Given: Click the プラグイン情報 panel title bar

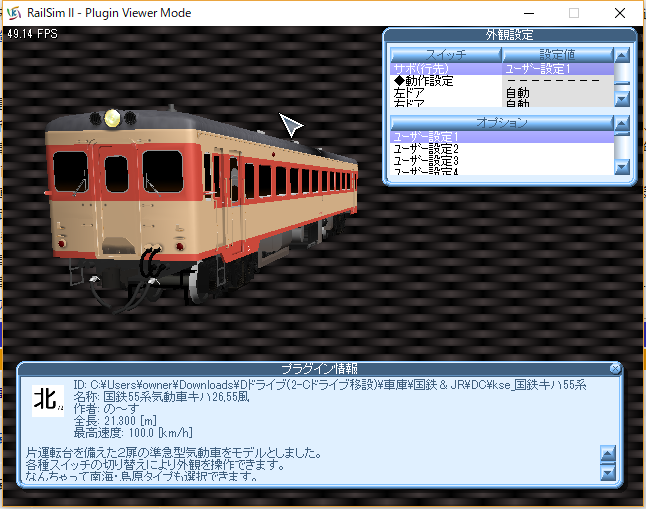Looking at the screenshot, I should coord(320,368).
